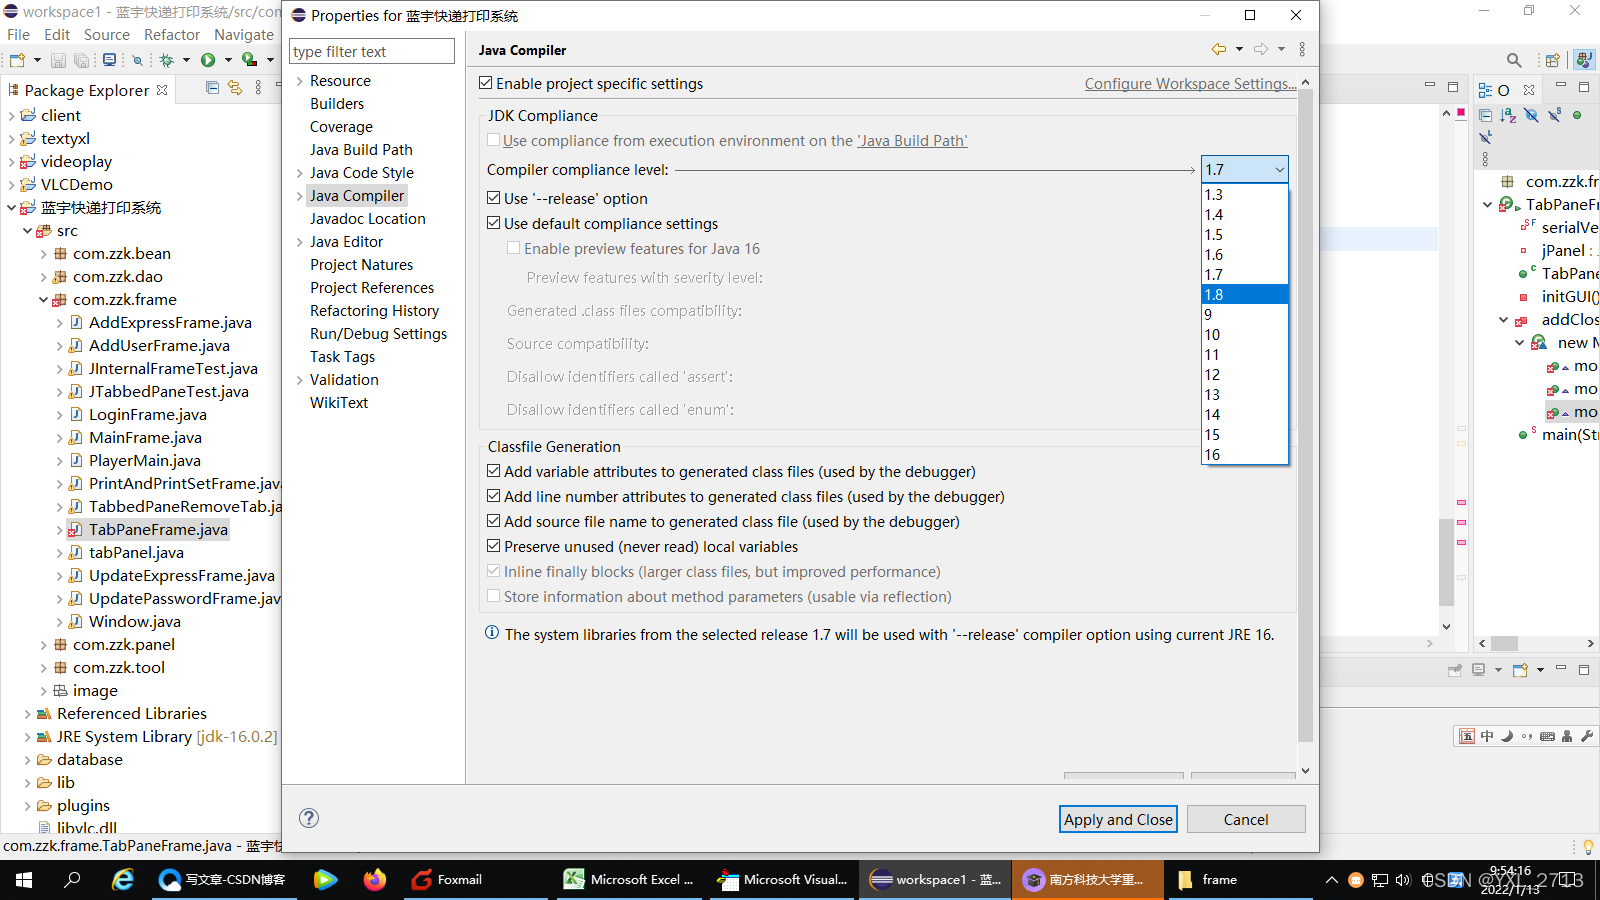Open the 'Configure Workspace Settings...' link
This screenshot has height=900, width=1600.
coord(1190,83)
